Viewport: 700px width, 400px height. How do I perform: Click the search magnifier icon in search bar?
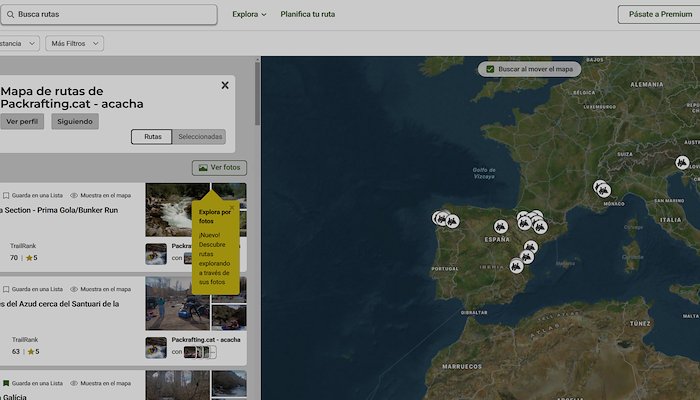9,15
